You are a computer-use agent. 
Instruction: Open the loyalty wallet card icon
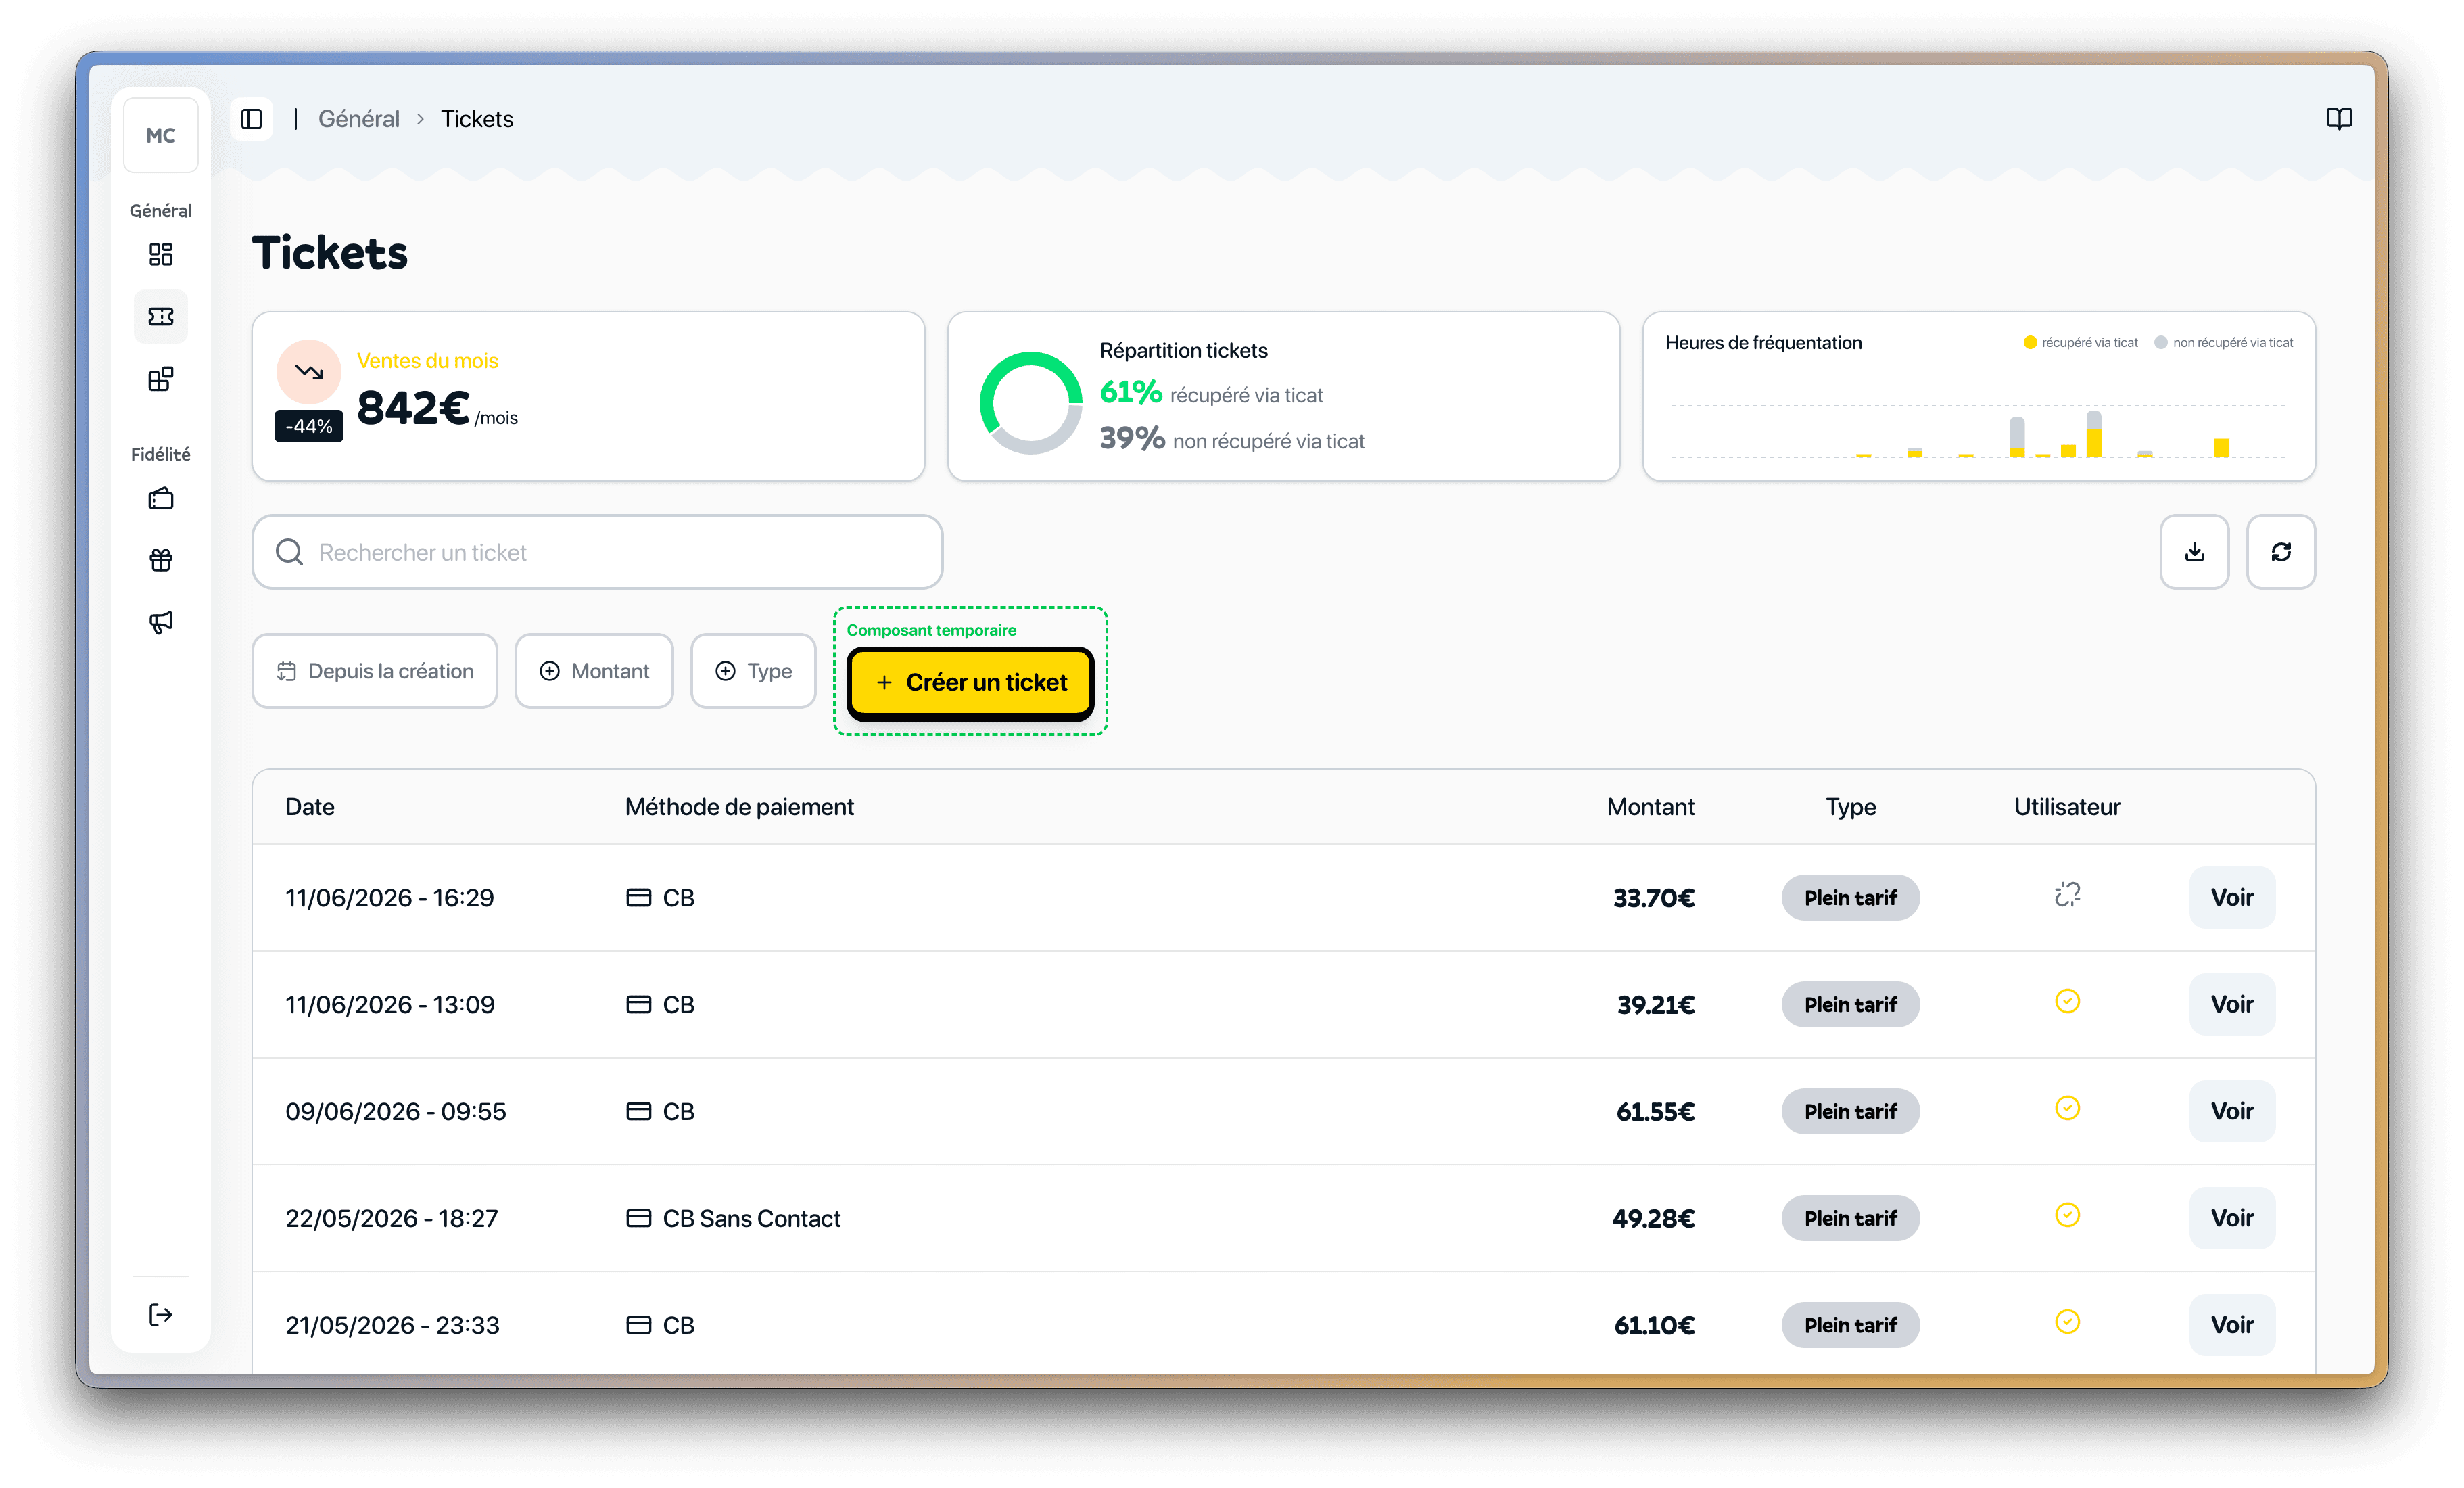pyautogui.click(x=160, y=498)
